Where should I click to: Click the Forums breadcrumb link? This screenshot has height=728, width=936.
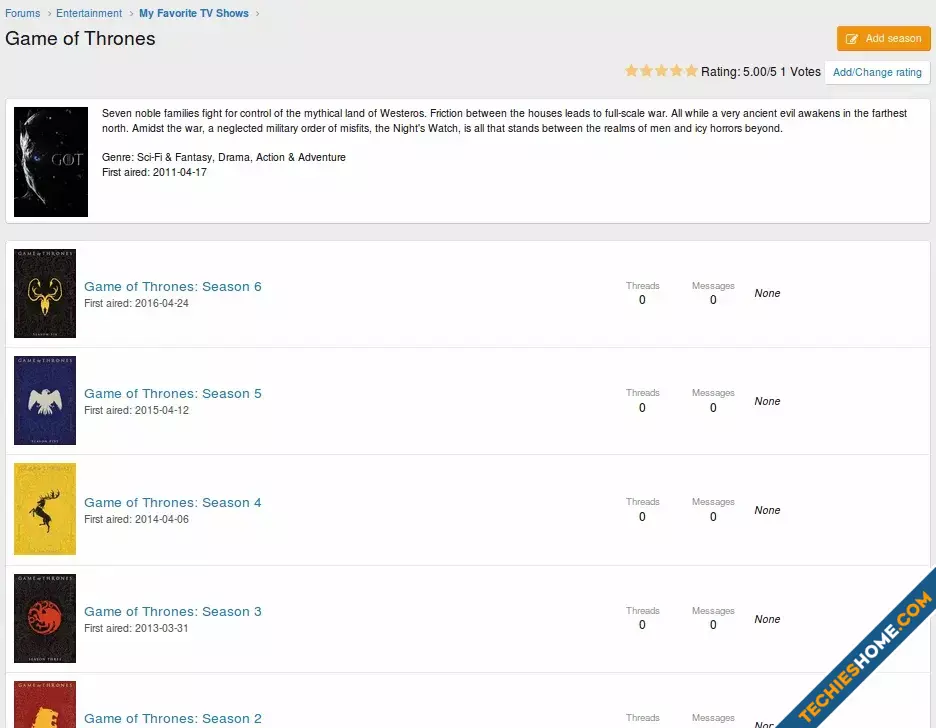[x=23, y=13]
